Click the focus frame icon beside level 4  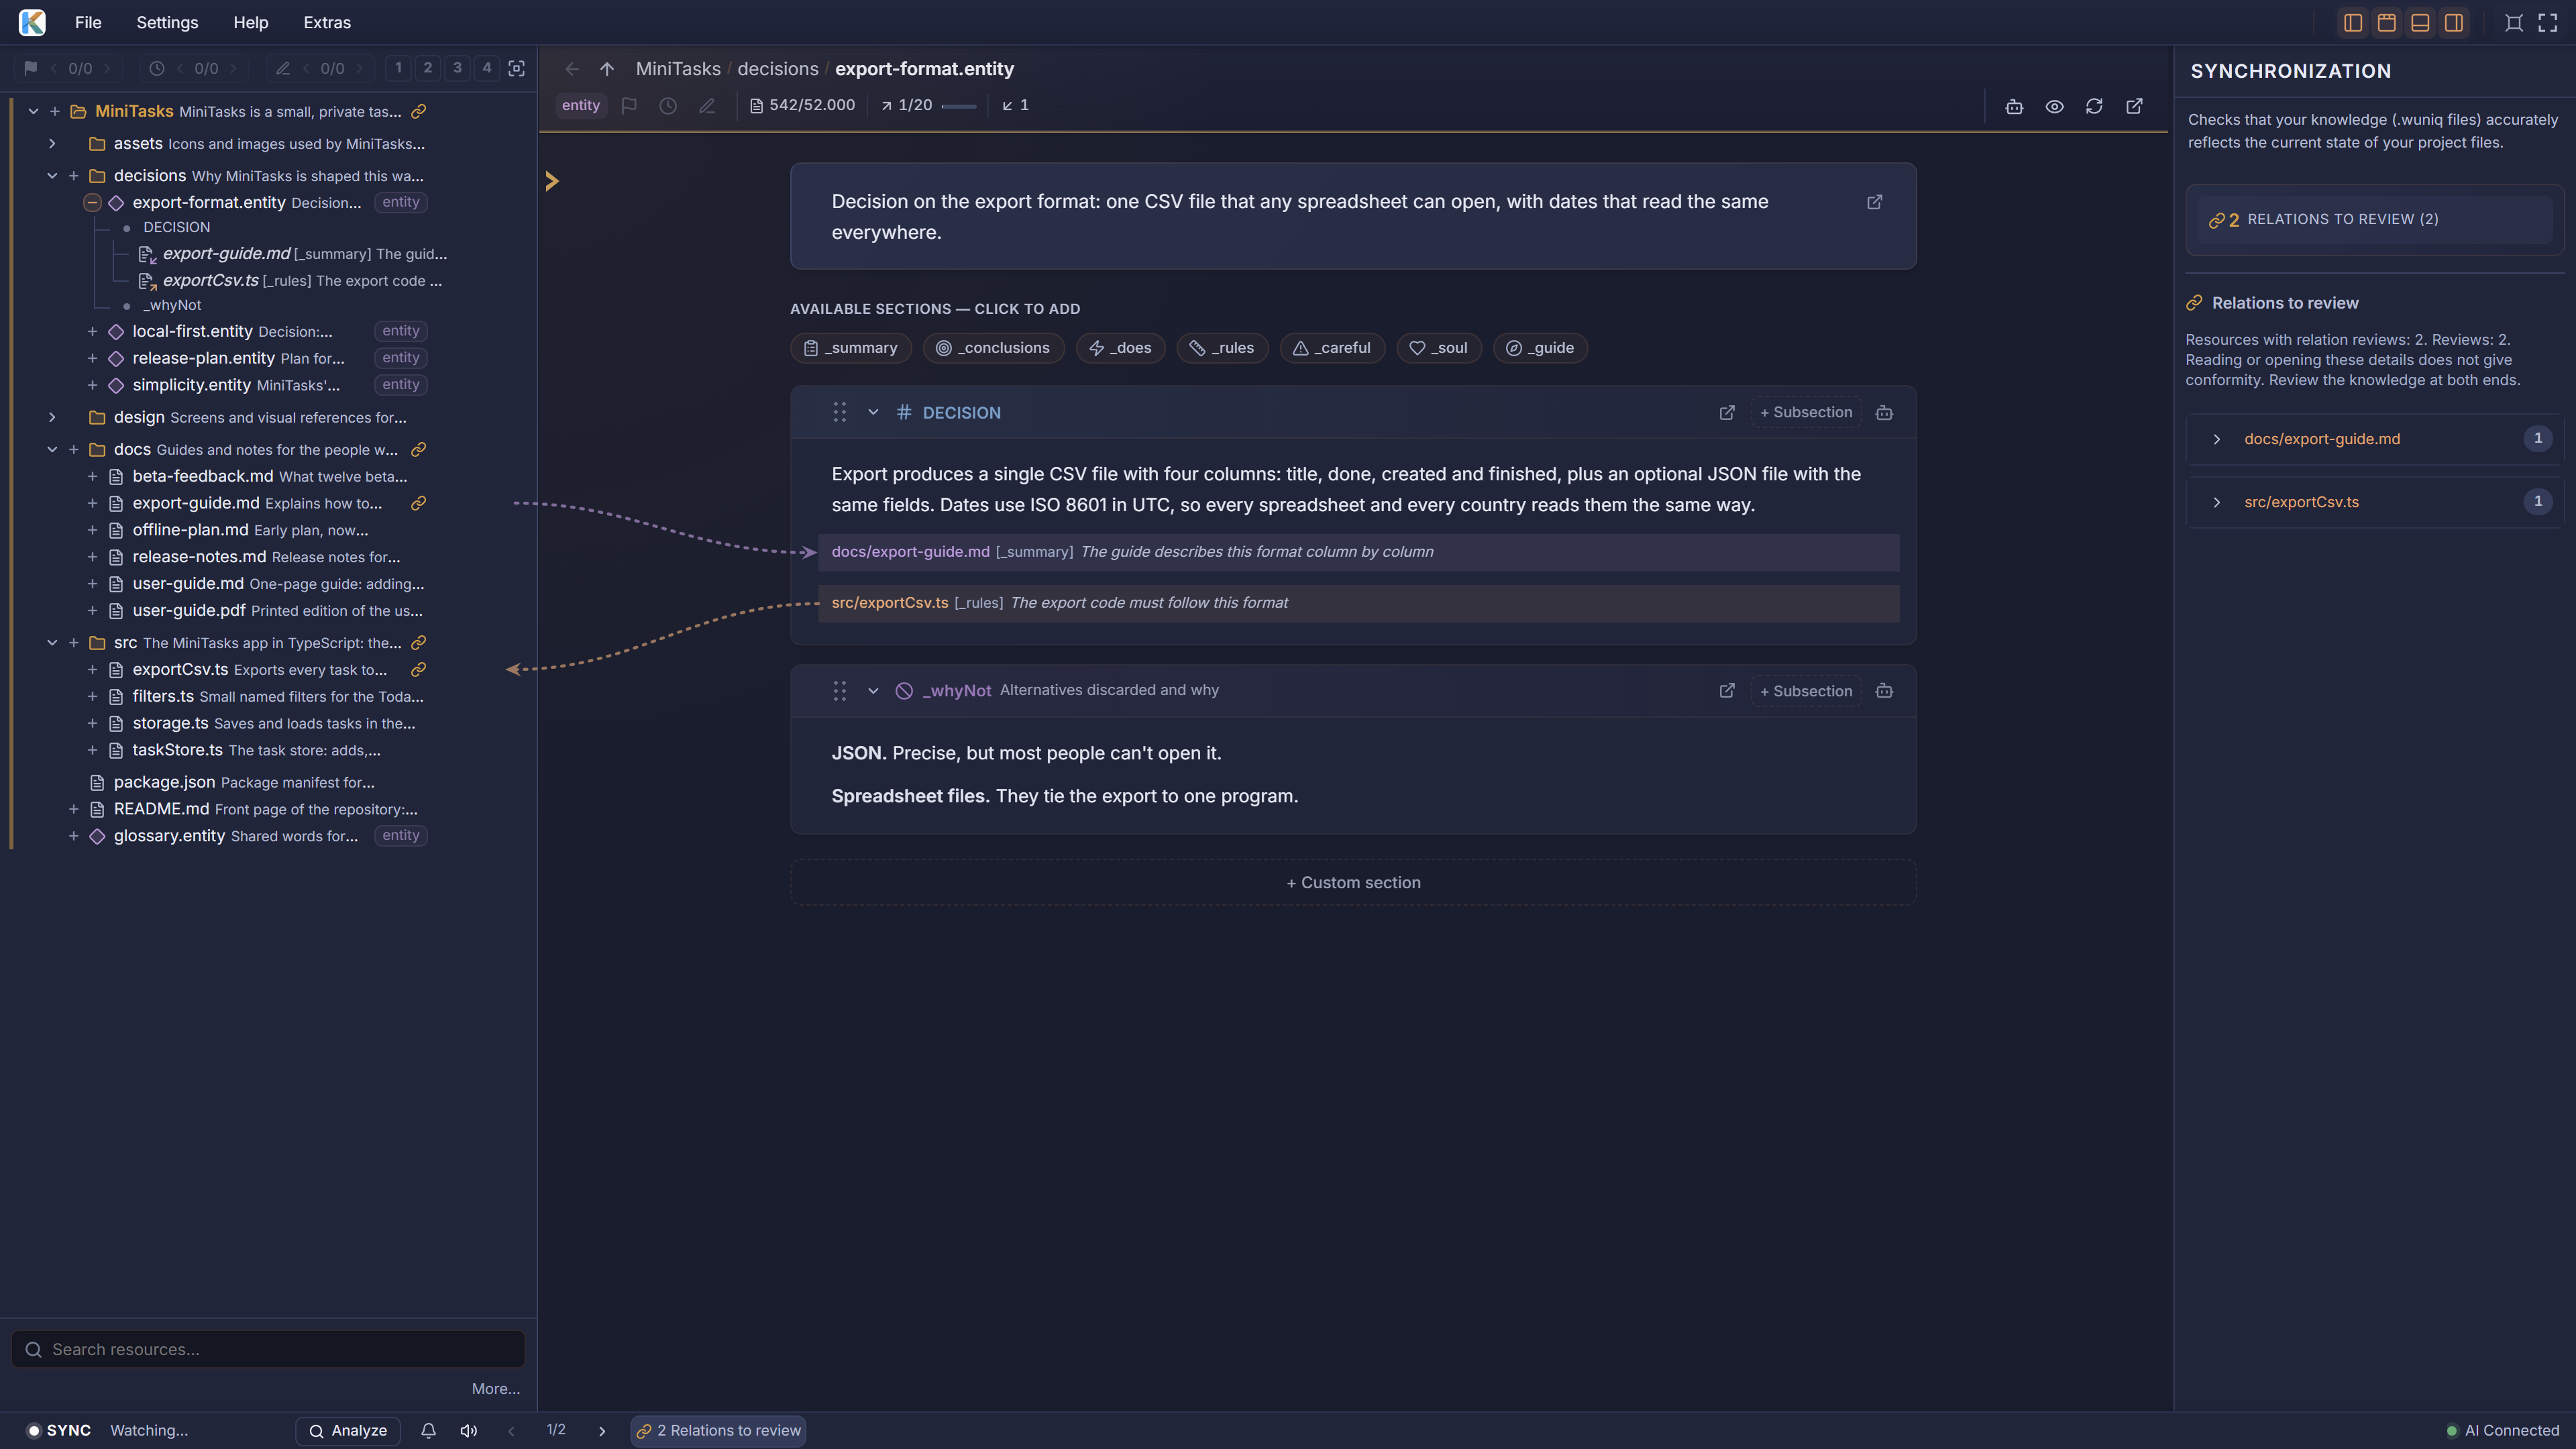click(517, 68)
